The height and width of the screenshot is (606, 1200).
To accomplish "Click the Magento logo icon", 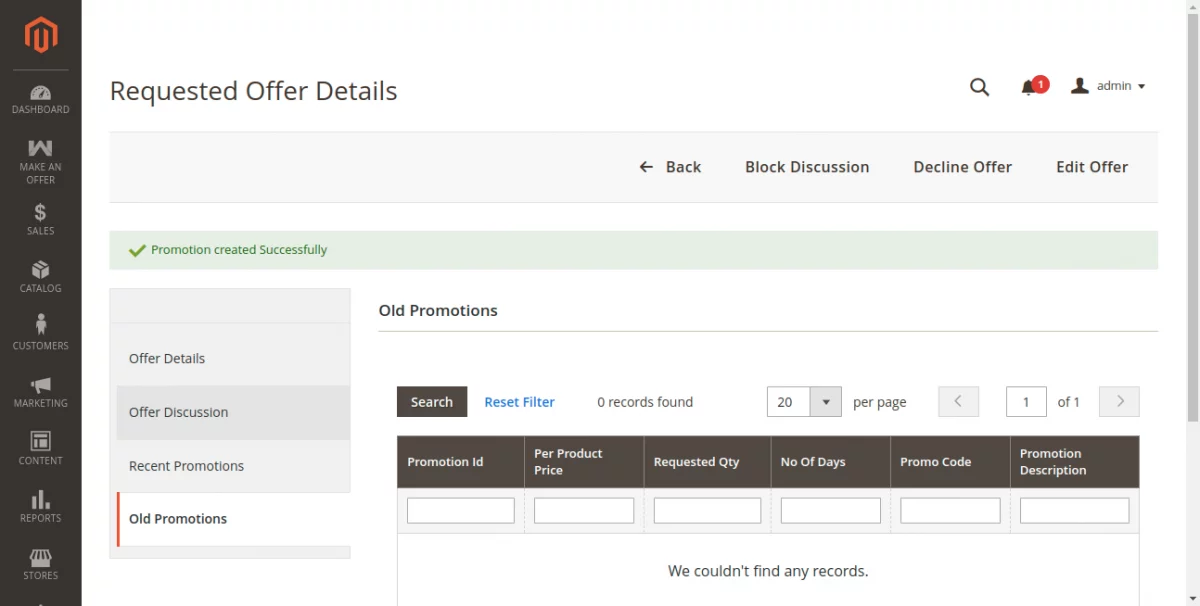I will (x=41, y=36).
